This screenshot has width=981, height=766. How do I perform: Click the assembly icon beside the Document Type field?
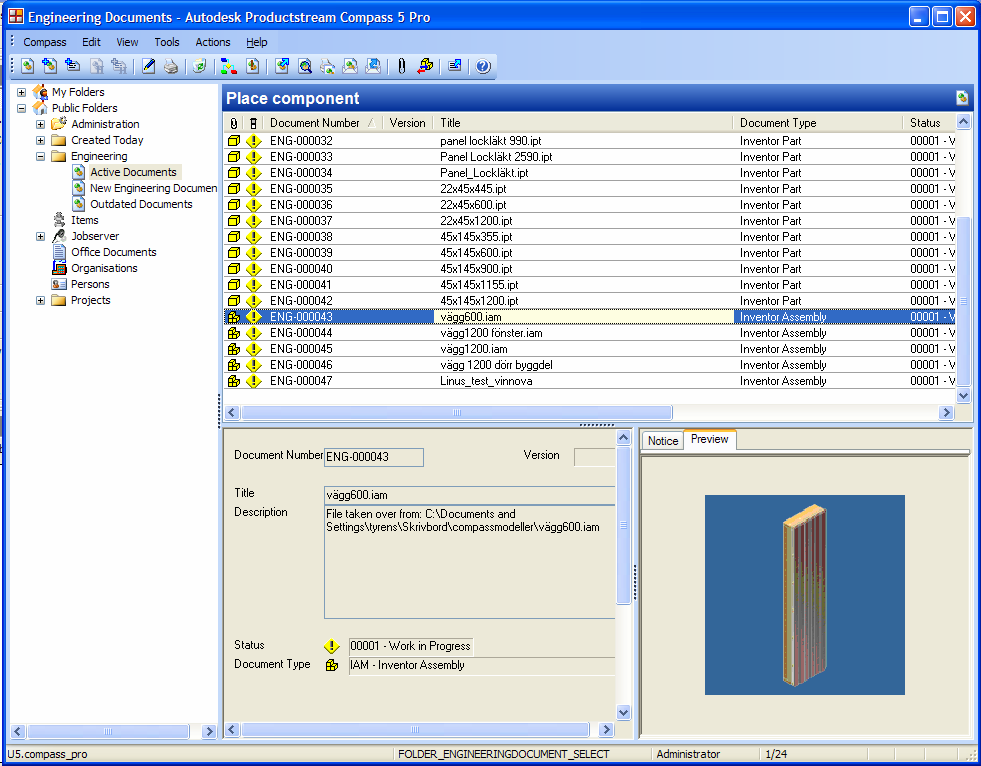332,665
